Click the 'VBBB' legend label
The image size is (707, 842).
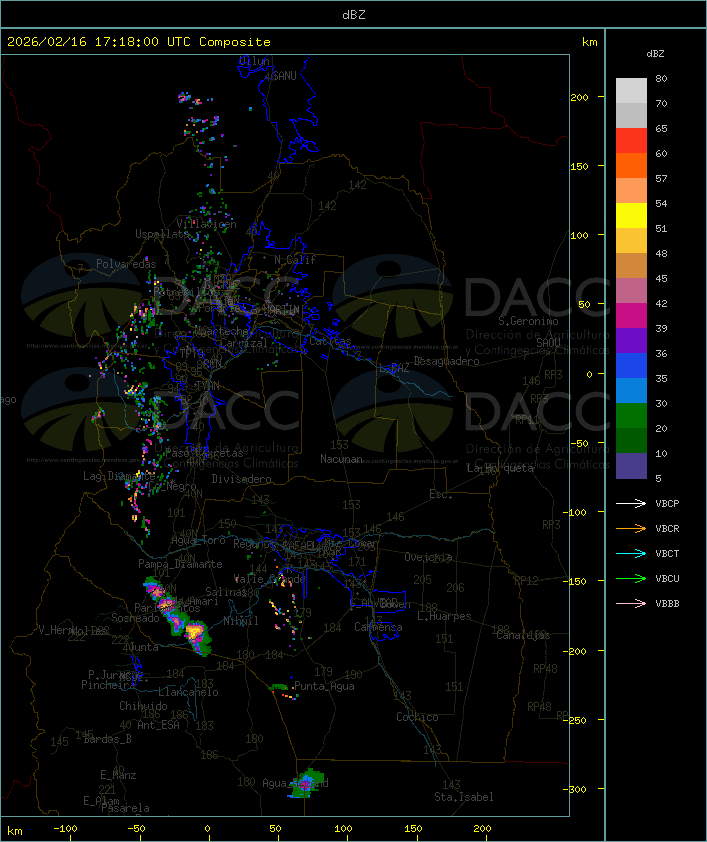(667, 604)
